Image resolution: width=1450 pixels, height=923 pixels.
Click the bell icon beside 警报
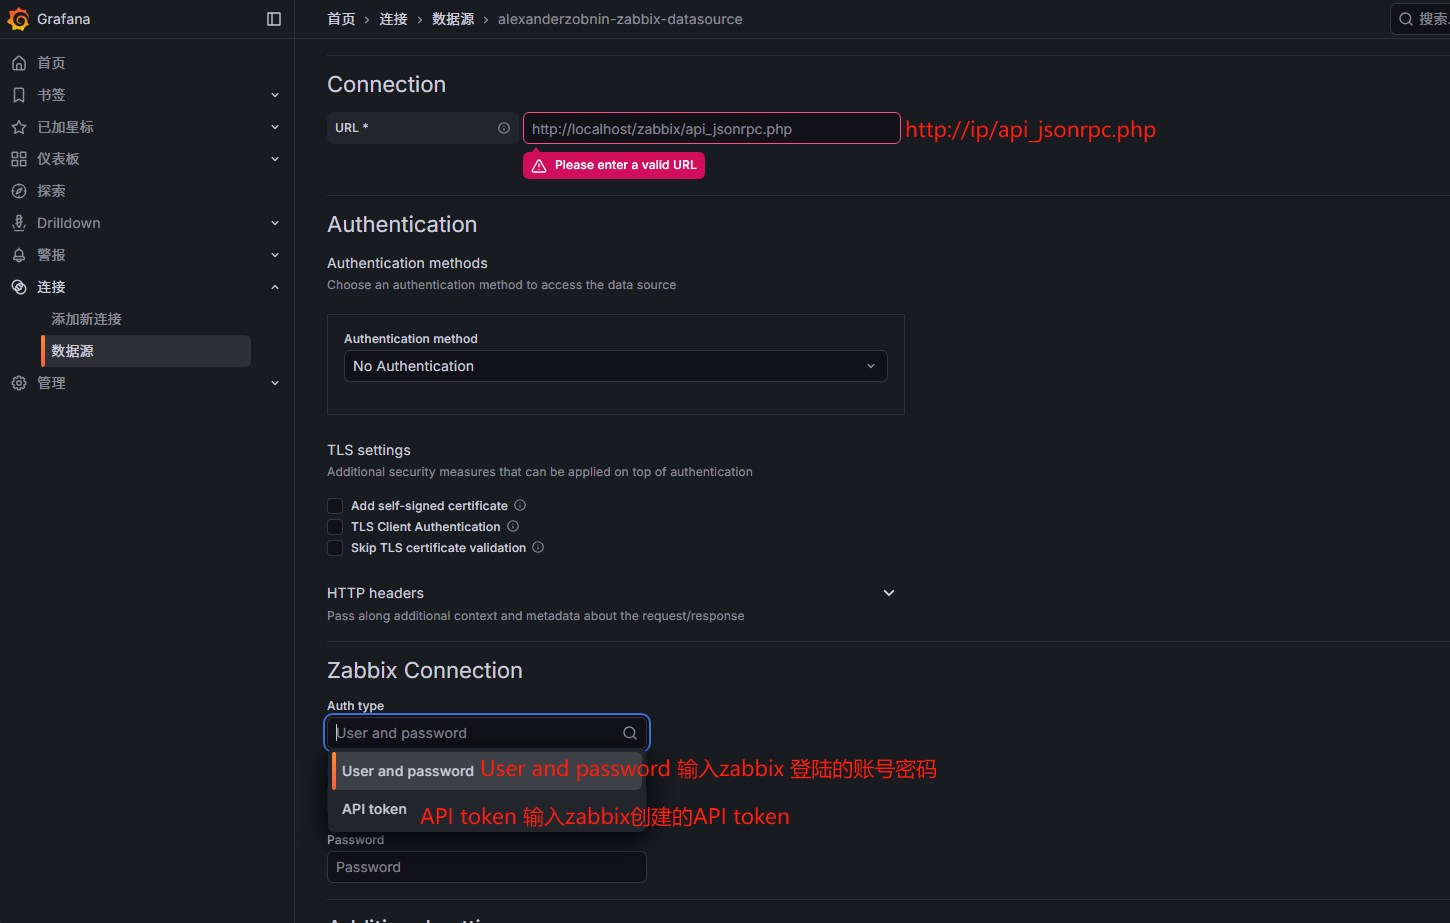pyautogui.click(x=19, y=255)
